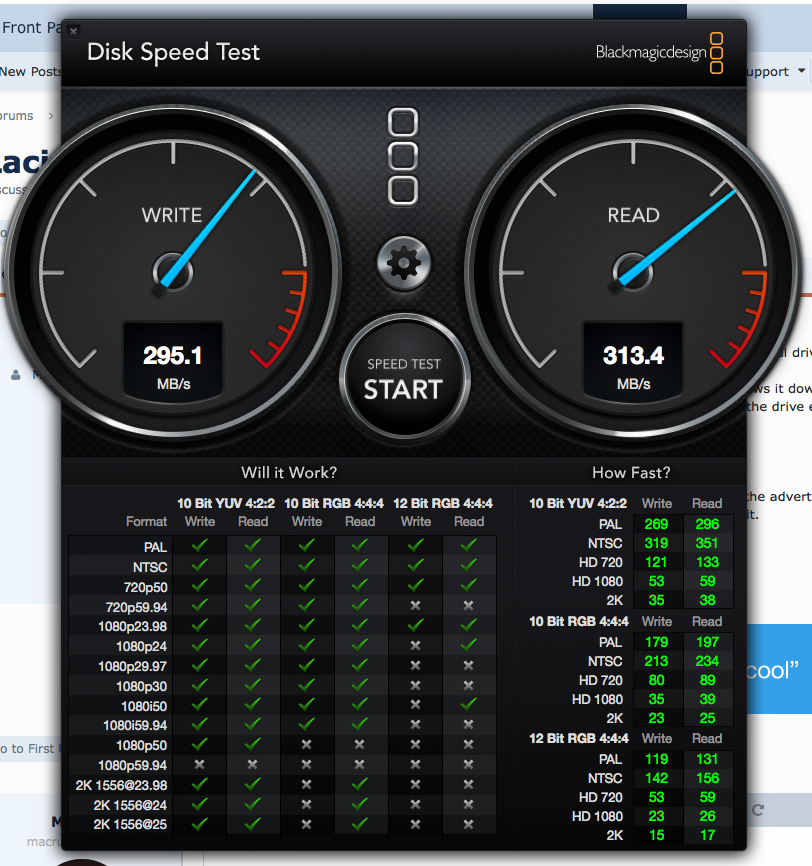Screen dimensions: 812x866
Task: Open the Support dropdown in browser window
Action: tap(776, 72)
